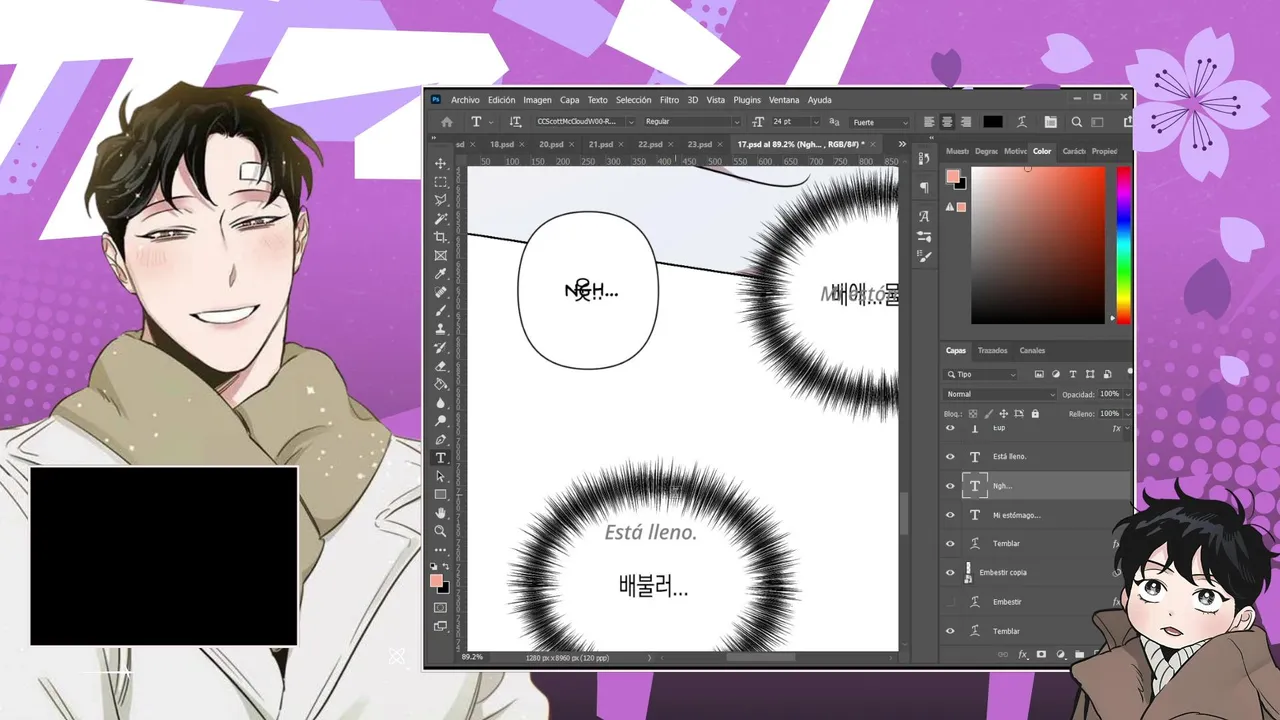Screen dimensions: 1280x720
Task: Select the Healing Brush tool
Action: pyautogui.click(x=440, y=292)
